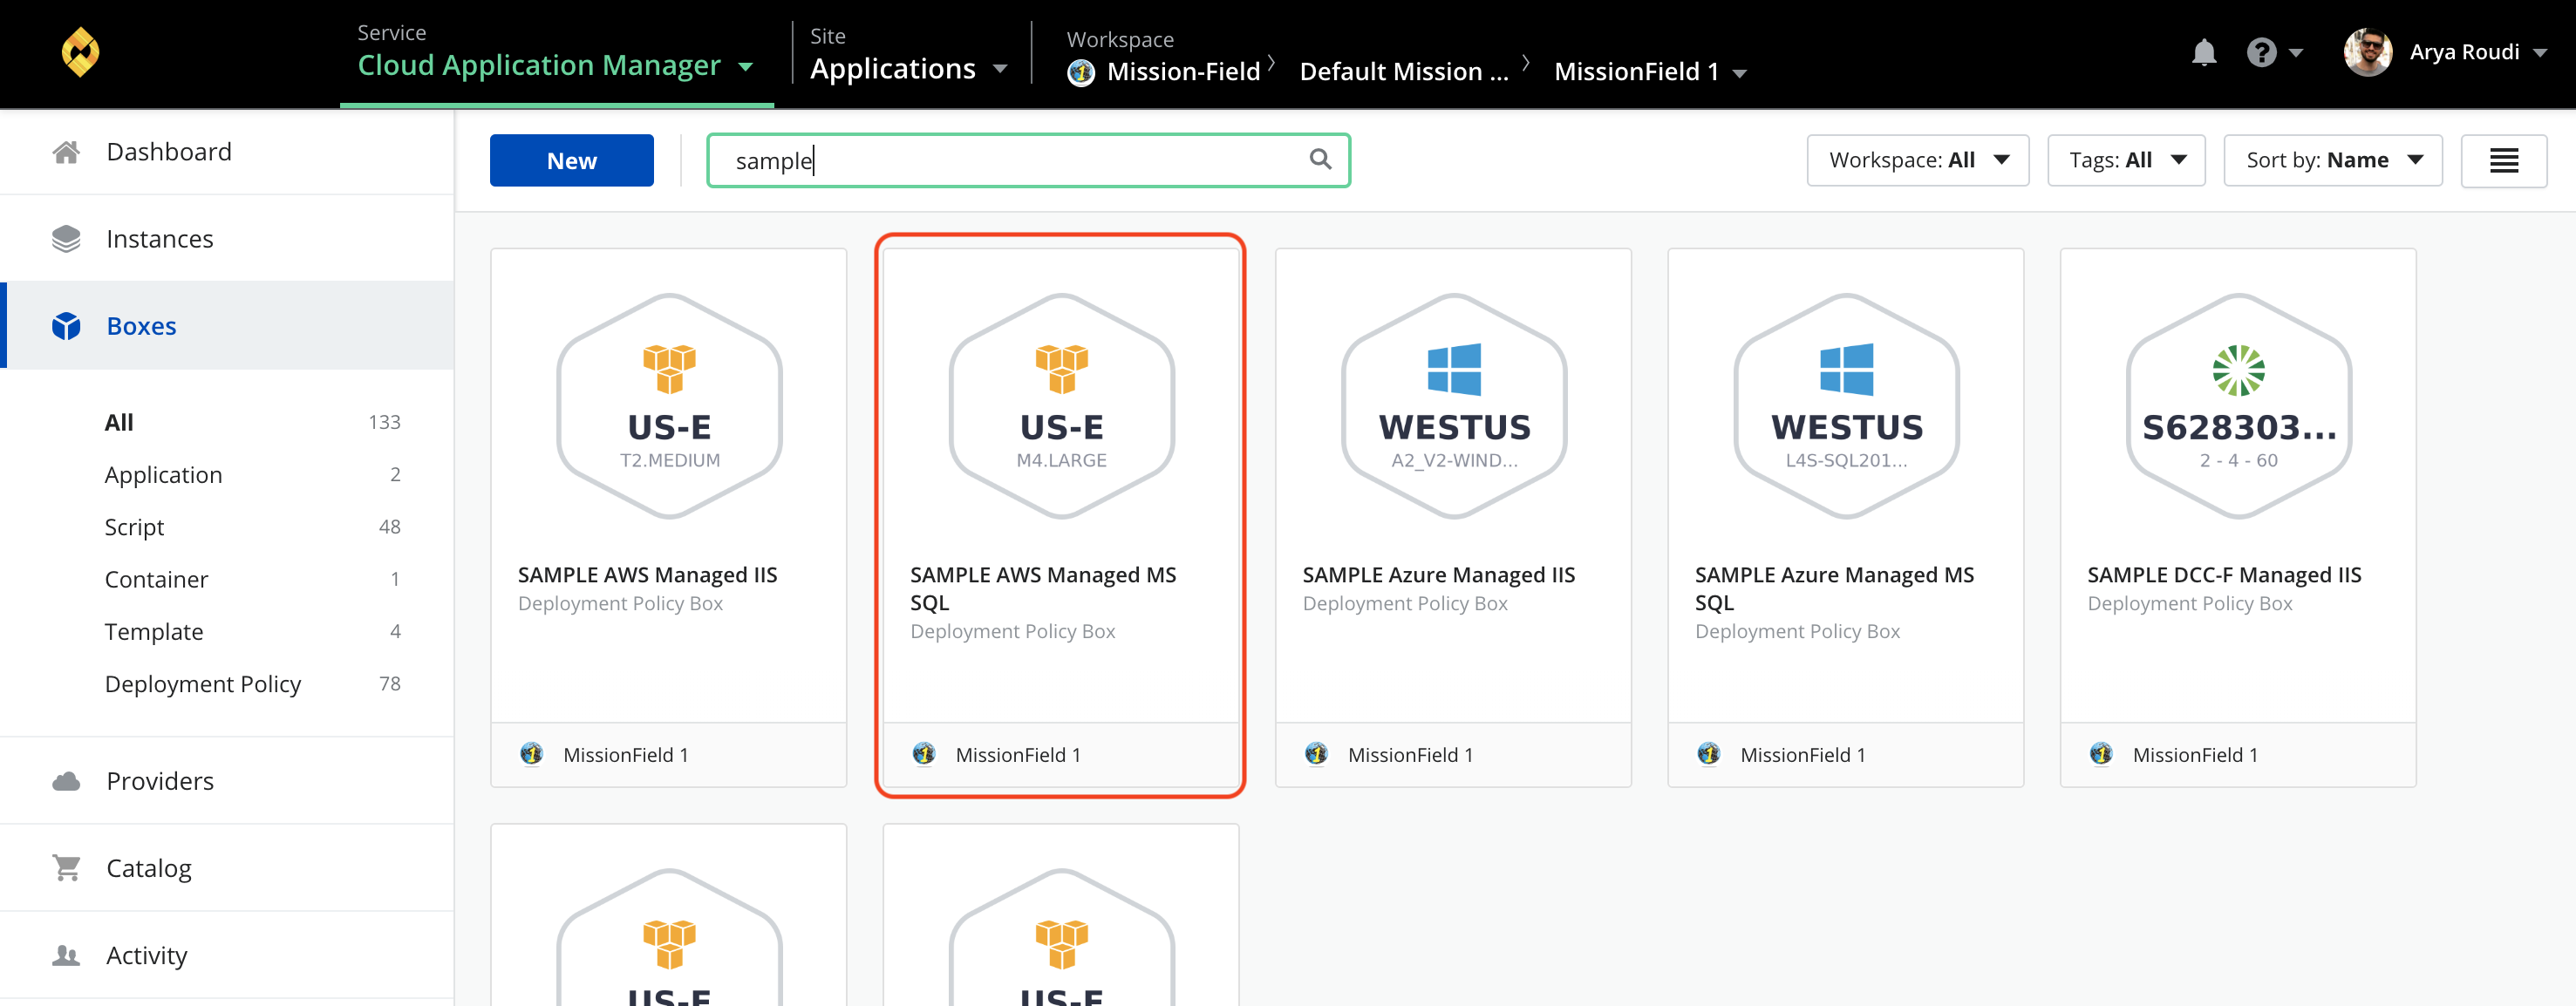Open the Dashboard menu item
Screen dimensions: 2576x1006
(x=171, y=151)
